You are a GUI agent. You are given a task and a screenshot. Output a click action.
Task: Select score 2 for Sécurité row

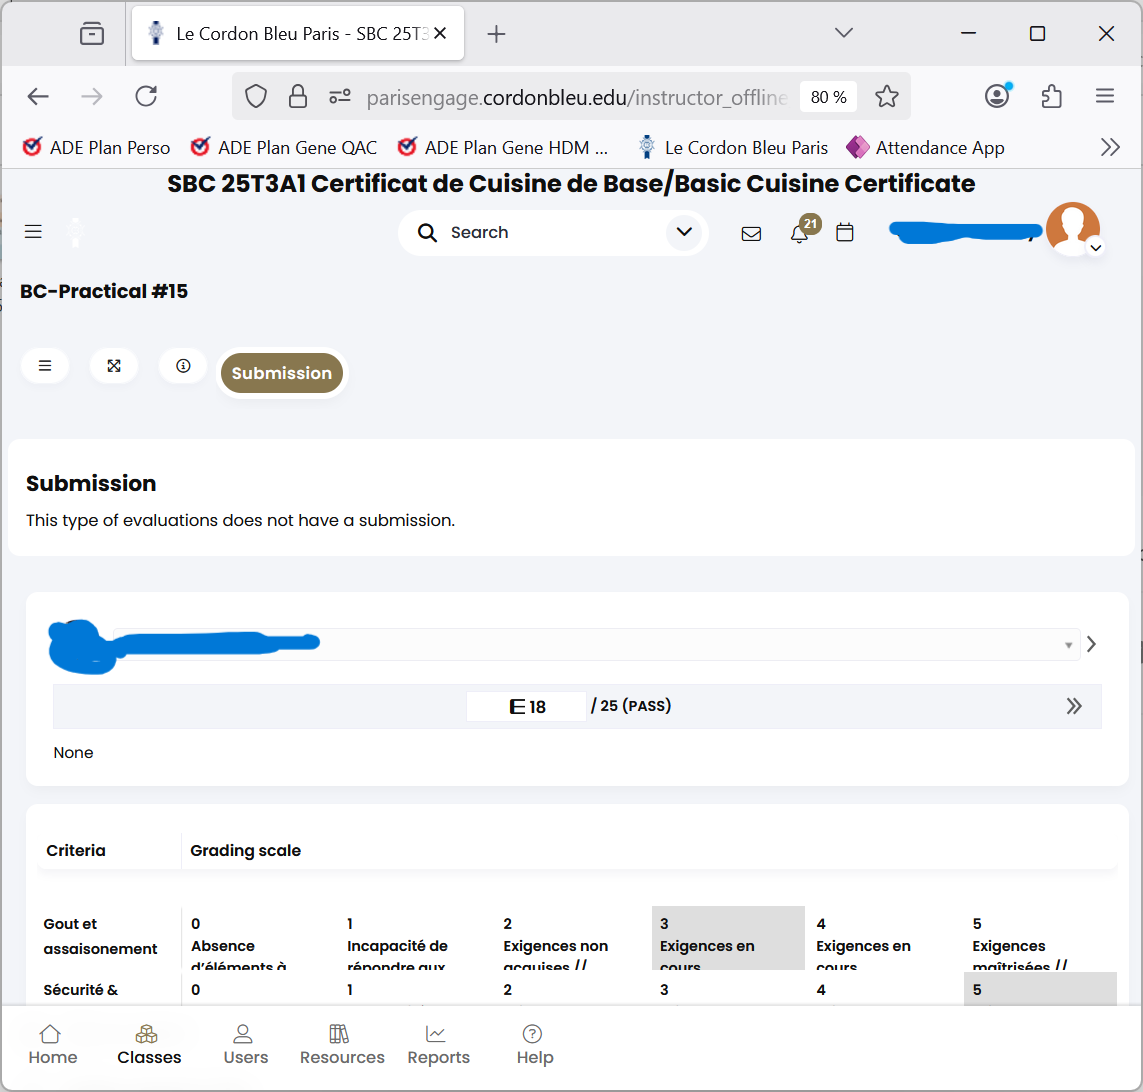pos(572,989)
